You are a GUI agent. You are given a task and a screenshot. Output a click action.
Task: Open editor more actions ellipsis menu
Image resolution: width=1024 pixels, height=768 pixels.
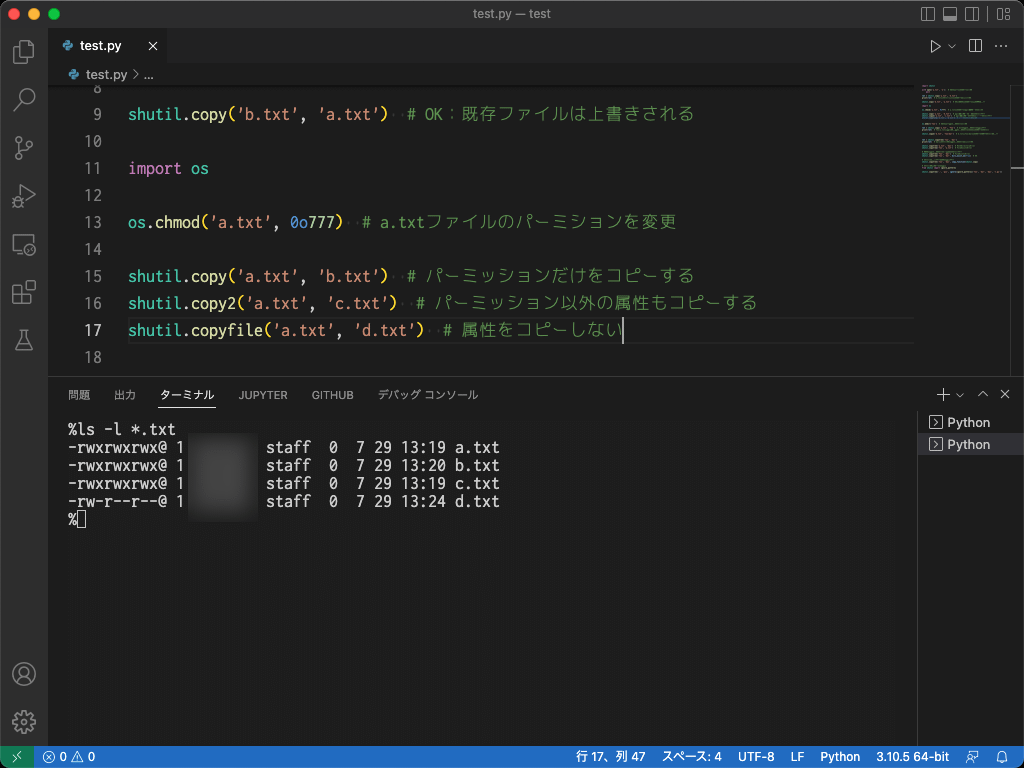click(x=1001, y=45)
